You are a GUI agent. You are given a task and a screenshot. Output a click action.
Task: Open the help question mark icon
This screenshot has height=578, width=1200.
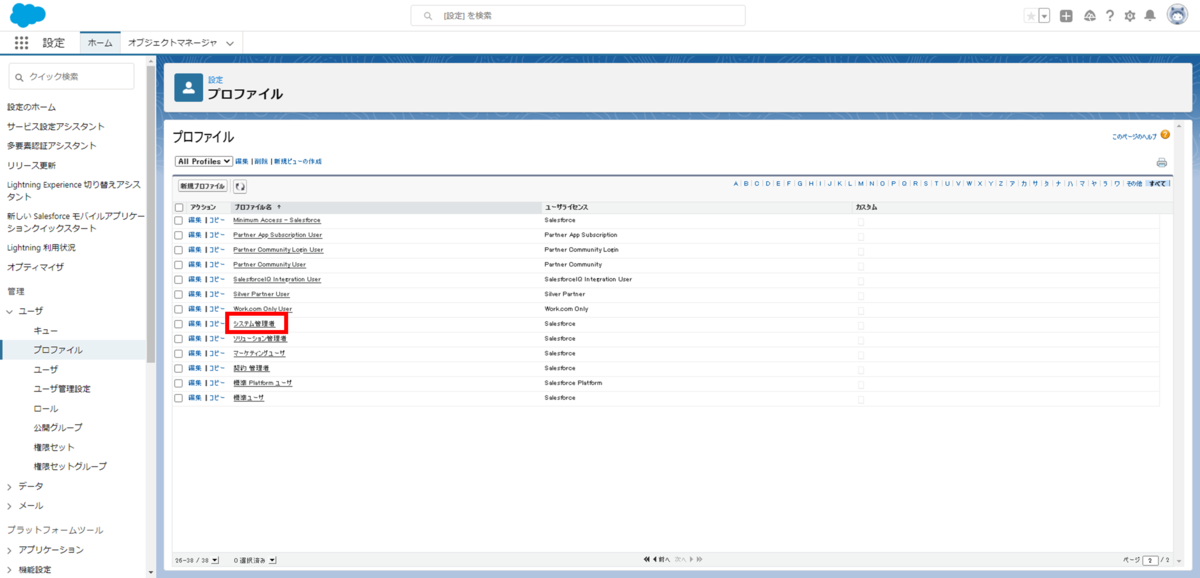1110,16
